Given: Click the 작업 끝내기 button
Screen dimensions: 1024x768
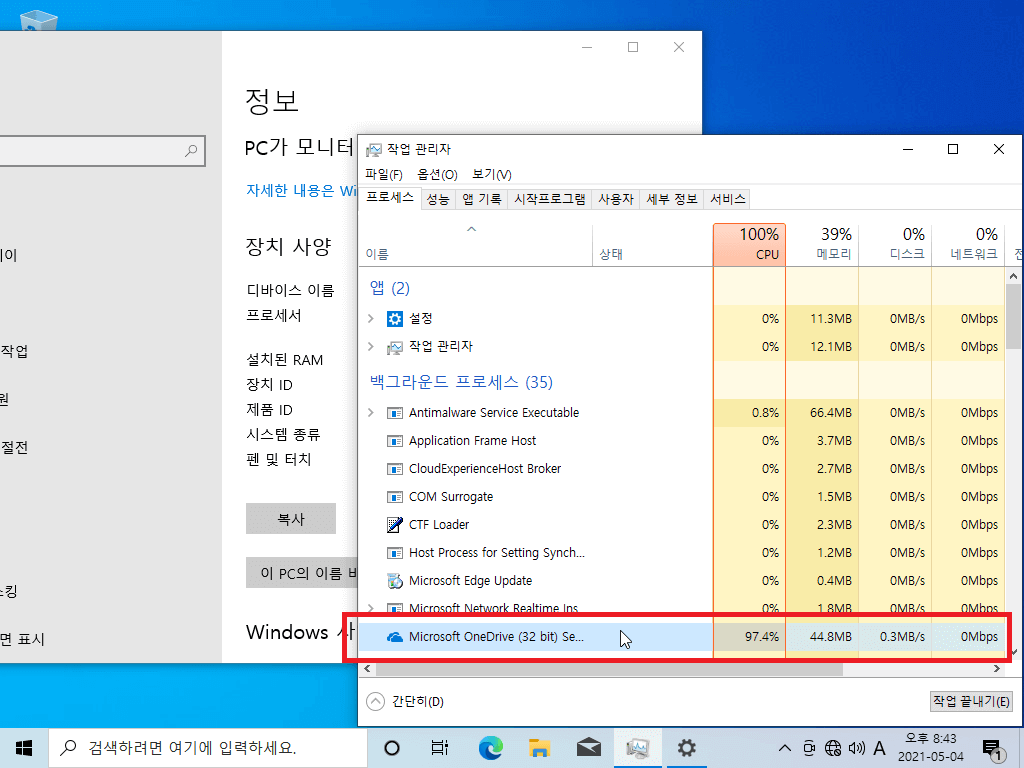Looking at the screenshot, I should click(971, 701).
